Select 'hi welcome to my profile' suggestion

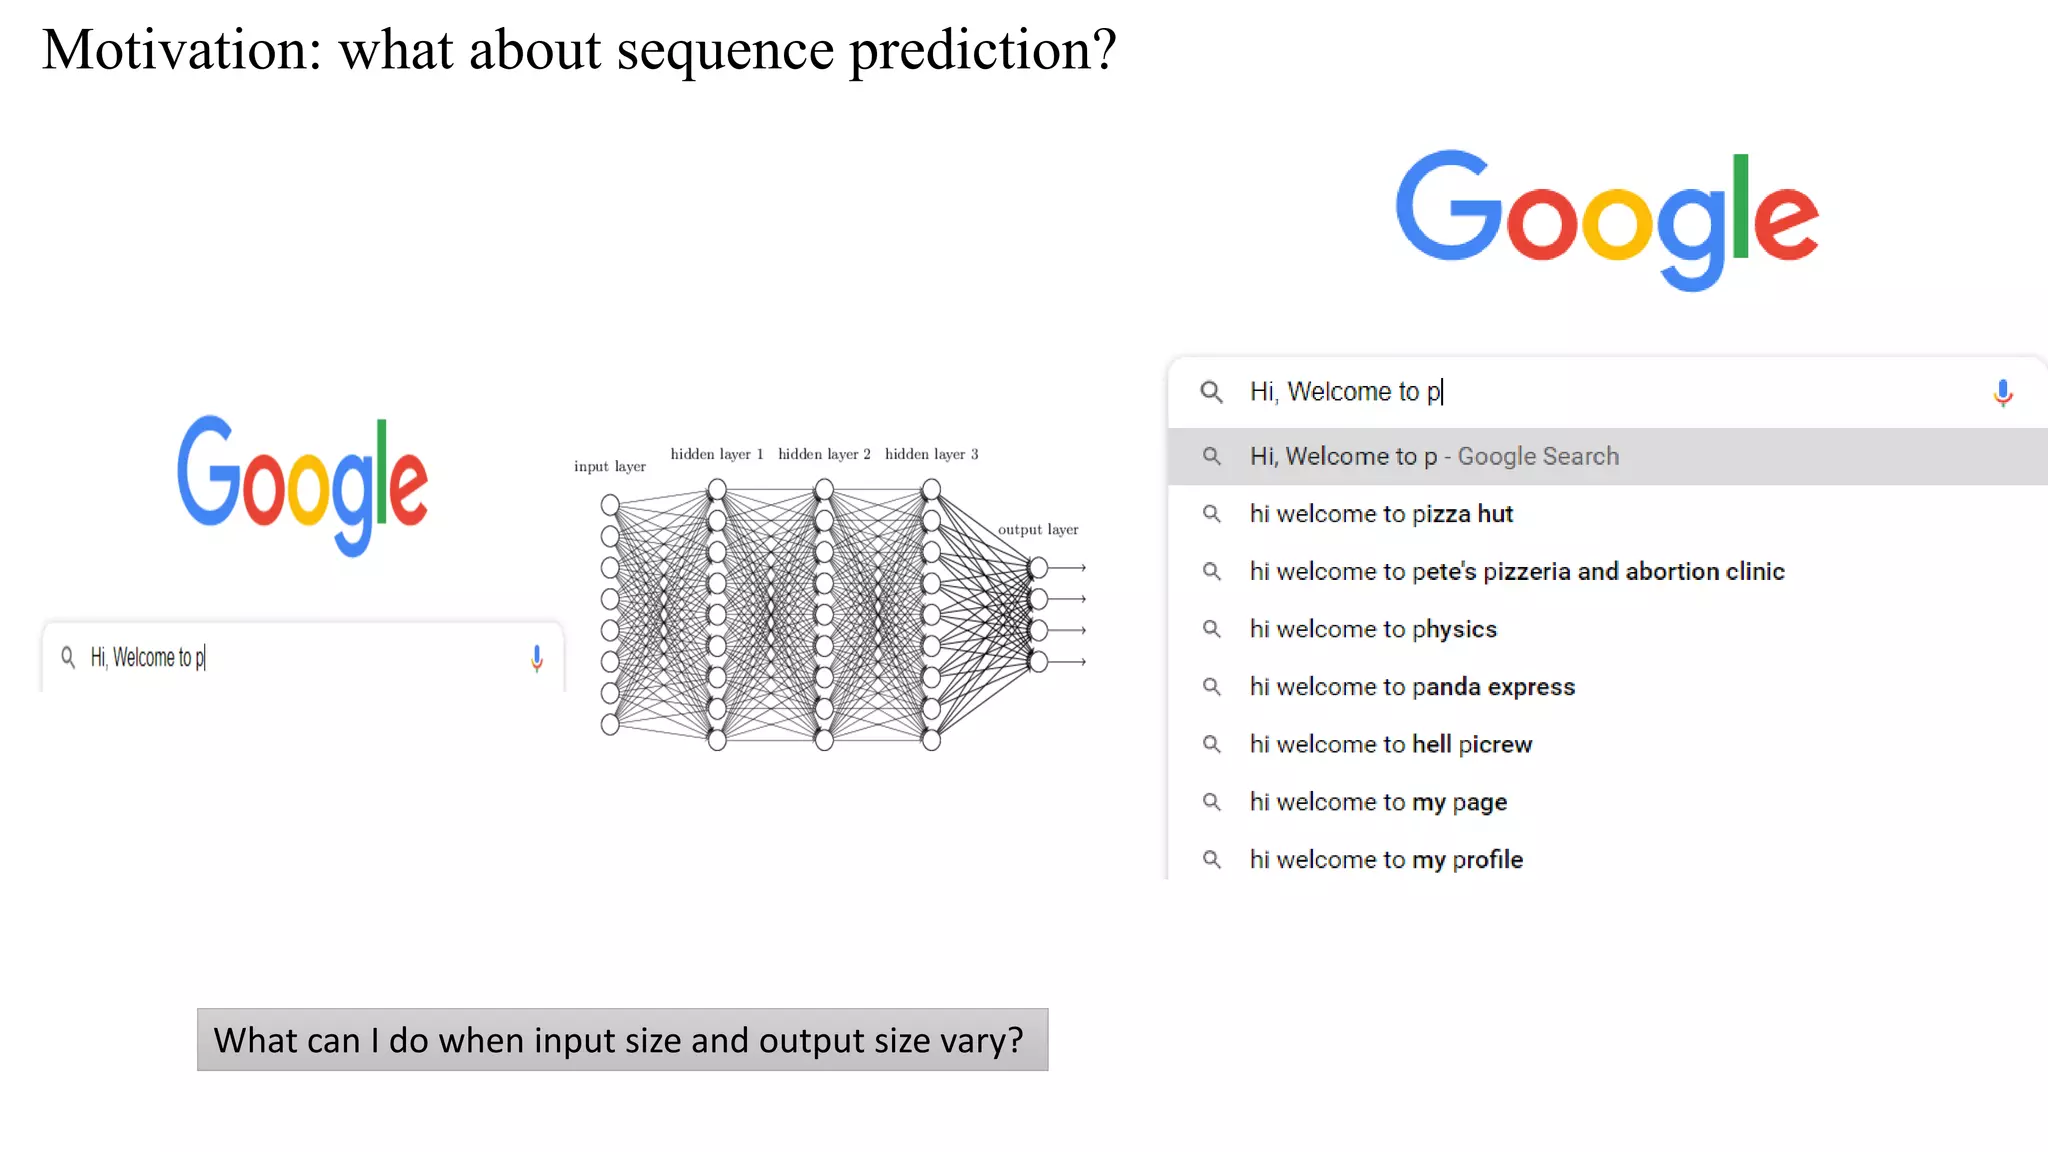[x=1608, y=860]
